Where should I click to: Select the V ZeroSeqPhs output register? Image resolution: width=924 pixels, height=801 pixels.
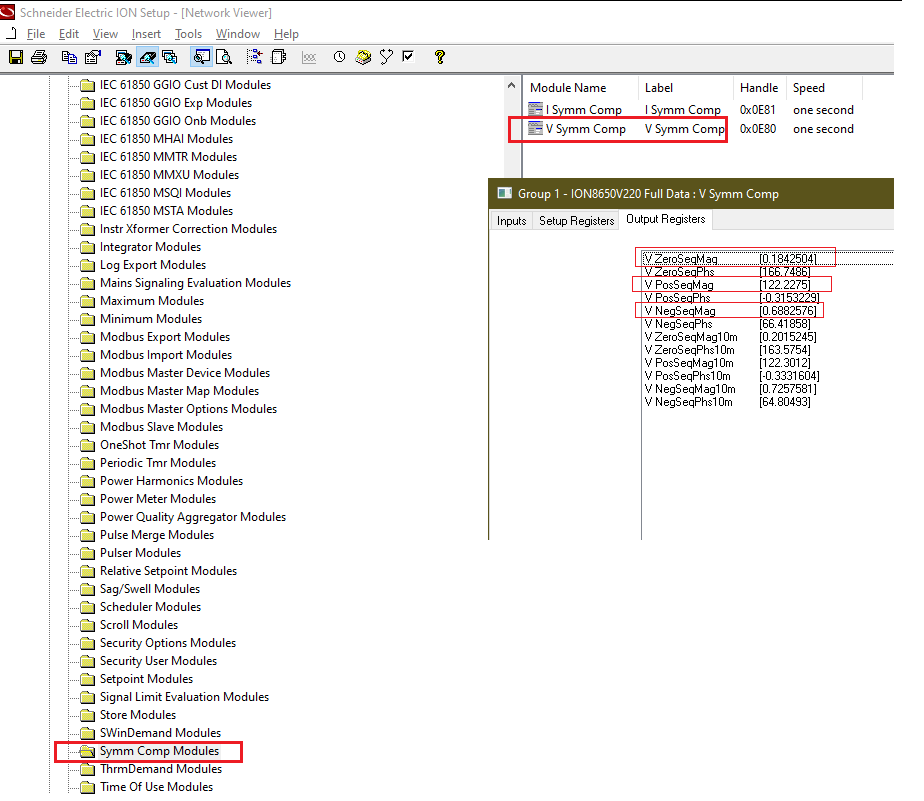(728, 272)
